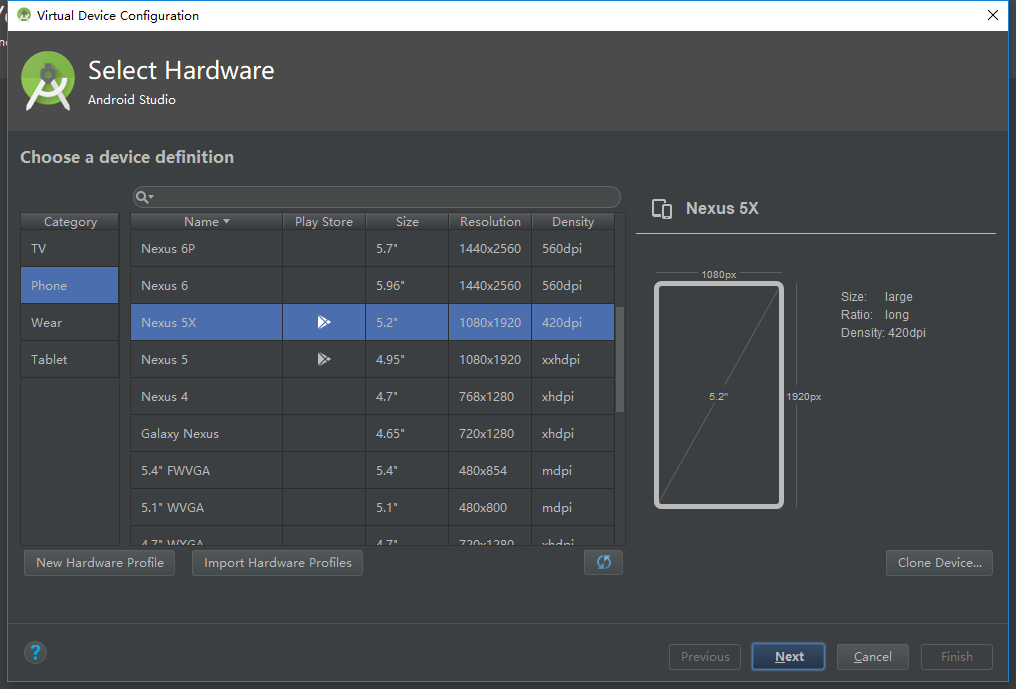Click the Play Store icon in Nexus 5X row
The width and height of the screenshot is (1016, 689).
pyautogui.click(x=324, y=322)
